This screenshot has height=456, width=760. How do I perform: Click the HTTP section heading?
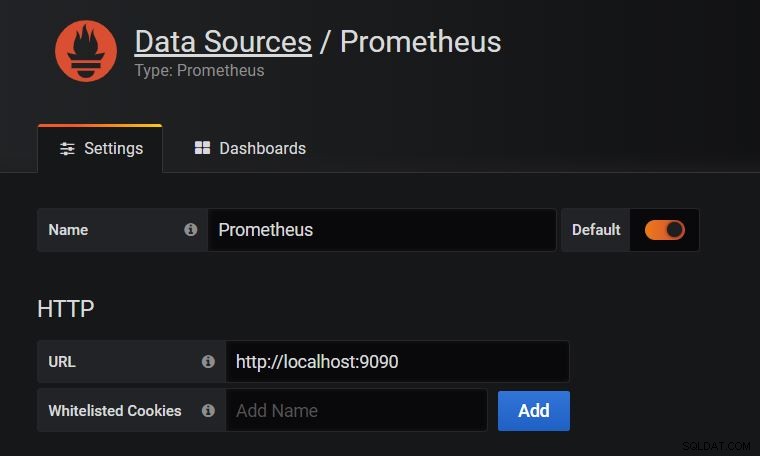point(66,309)
